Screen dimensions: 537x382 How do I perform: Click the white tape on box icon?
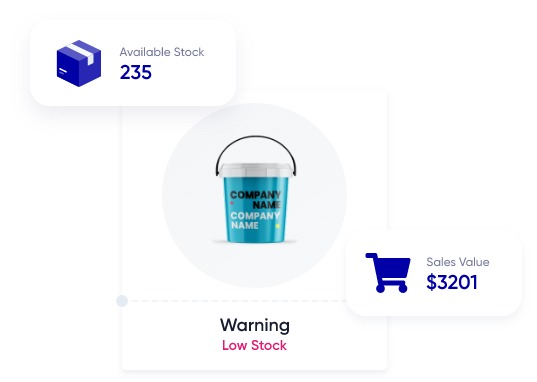pos(82,53)
